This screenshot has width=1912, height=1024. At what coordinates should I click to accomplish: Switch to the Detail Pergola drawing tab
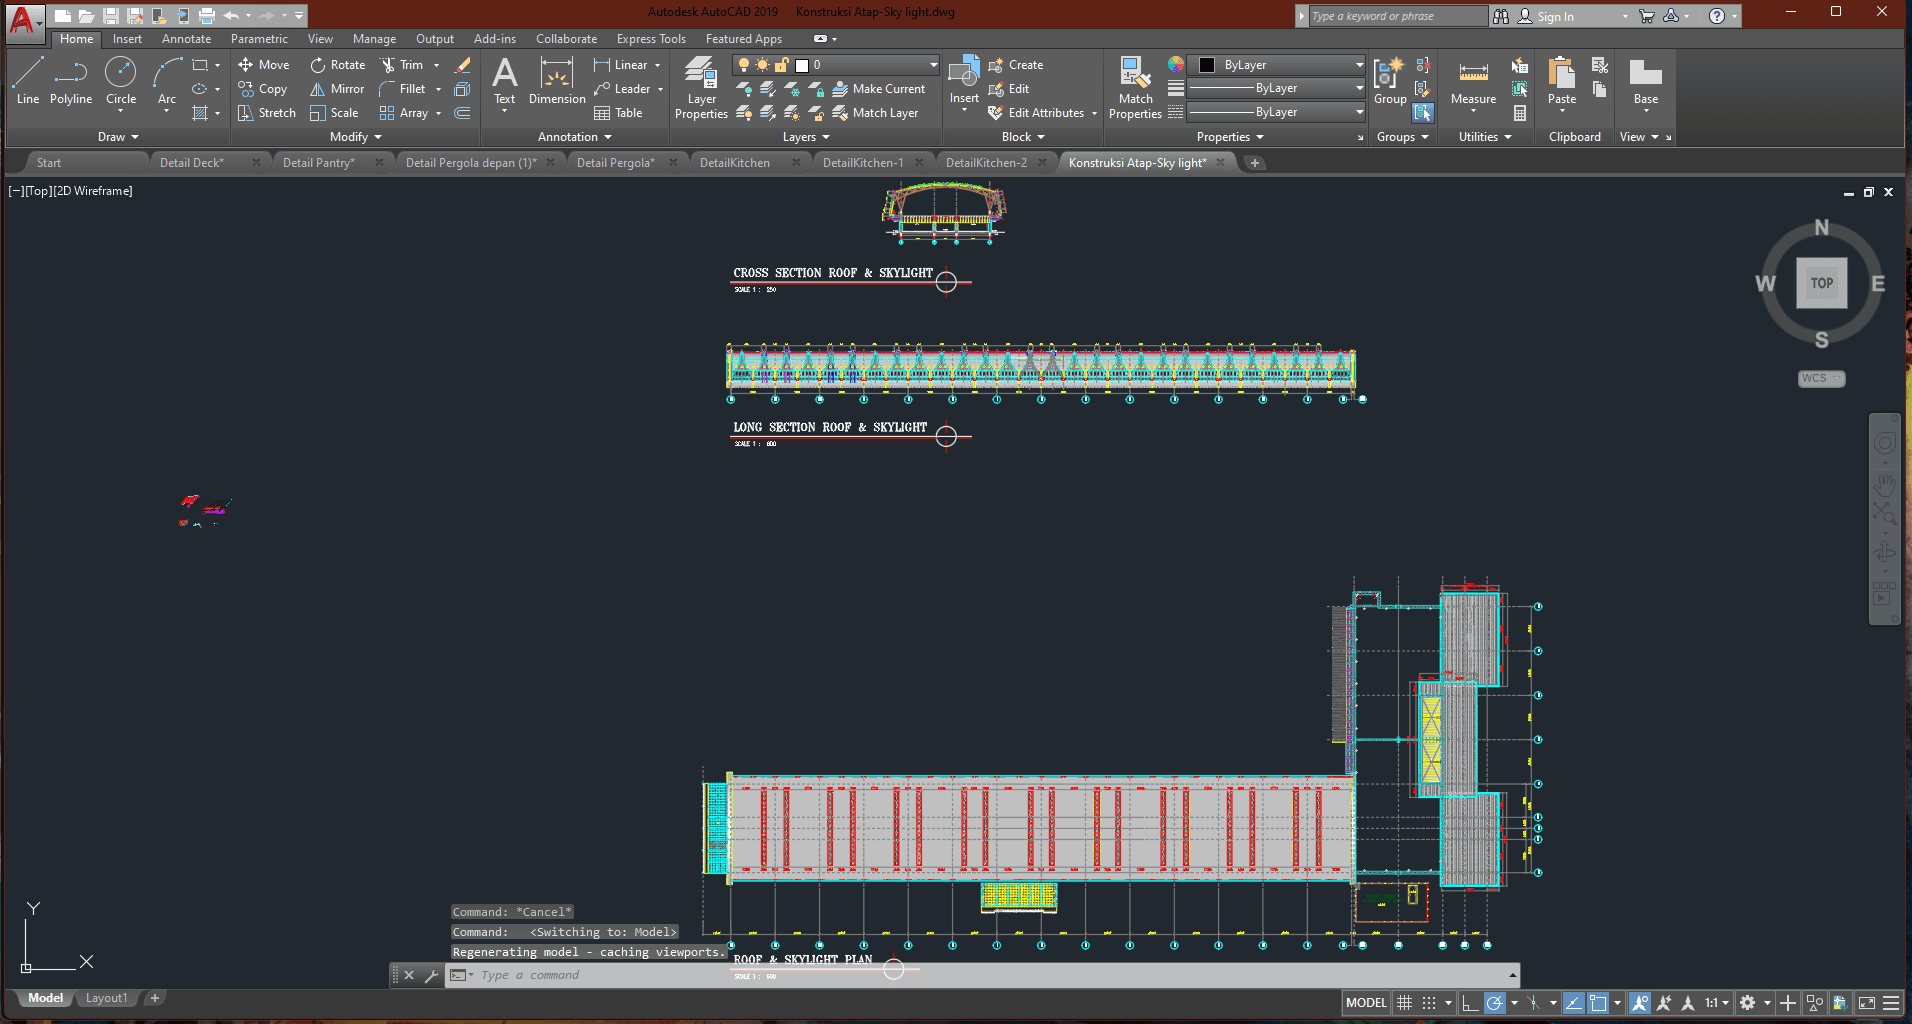(x=615, y=163)
